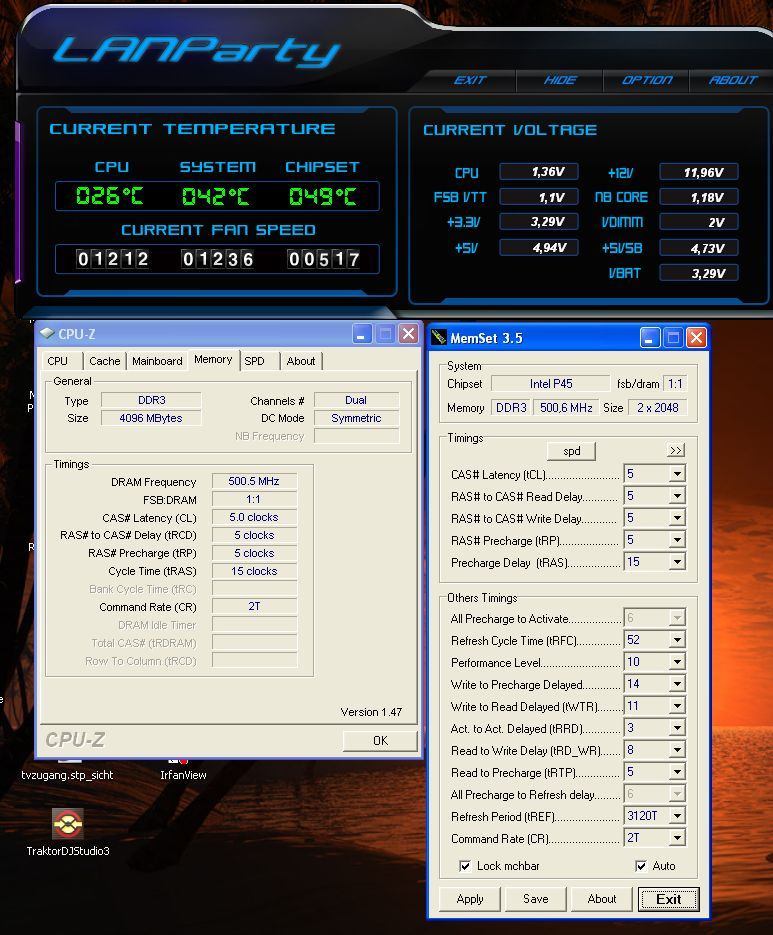Toggle the Auto checkbox in MemSet
Screen dimensions: 773x935
(641, 866)
